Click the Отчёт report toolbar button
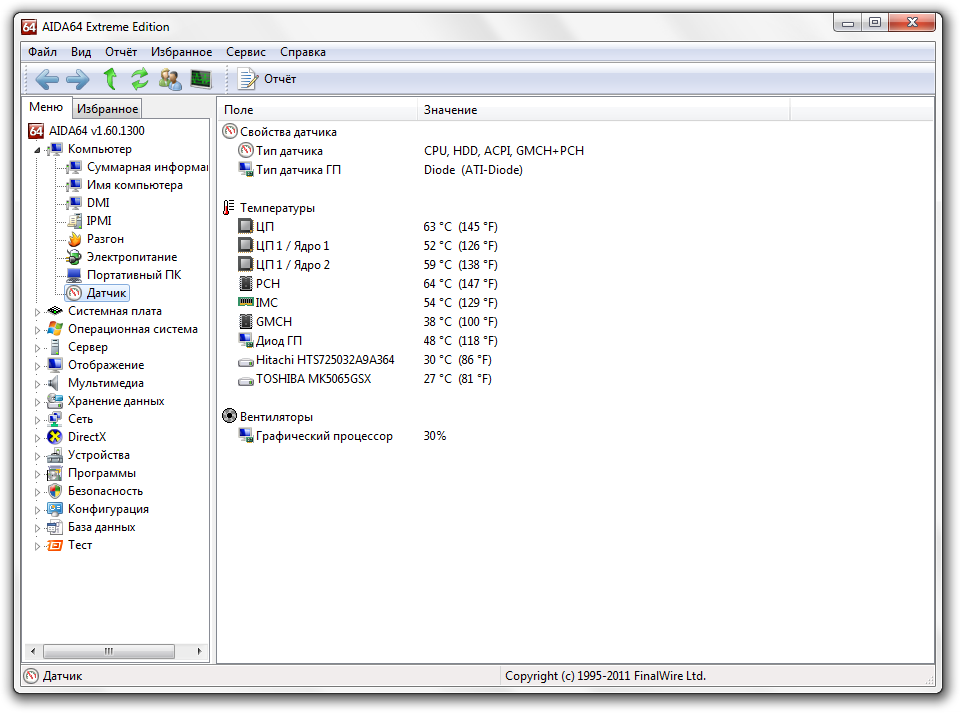Screen dimensions: 961x713 (x=267, y=79)
